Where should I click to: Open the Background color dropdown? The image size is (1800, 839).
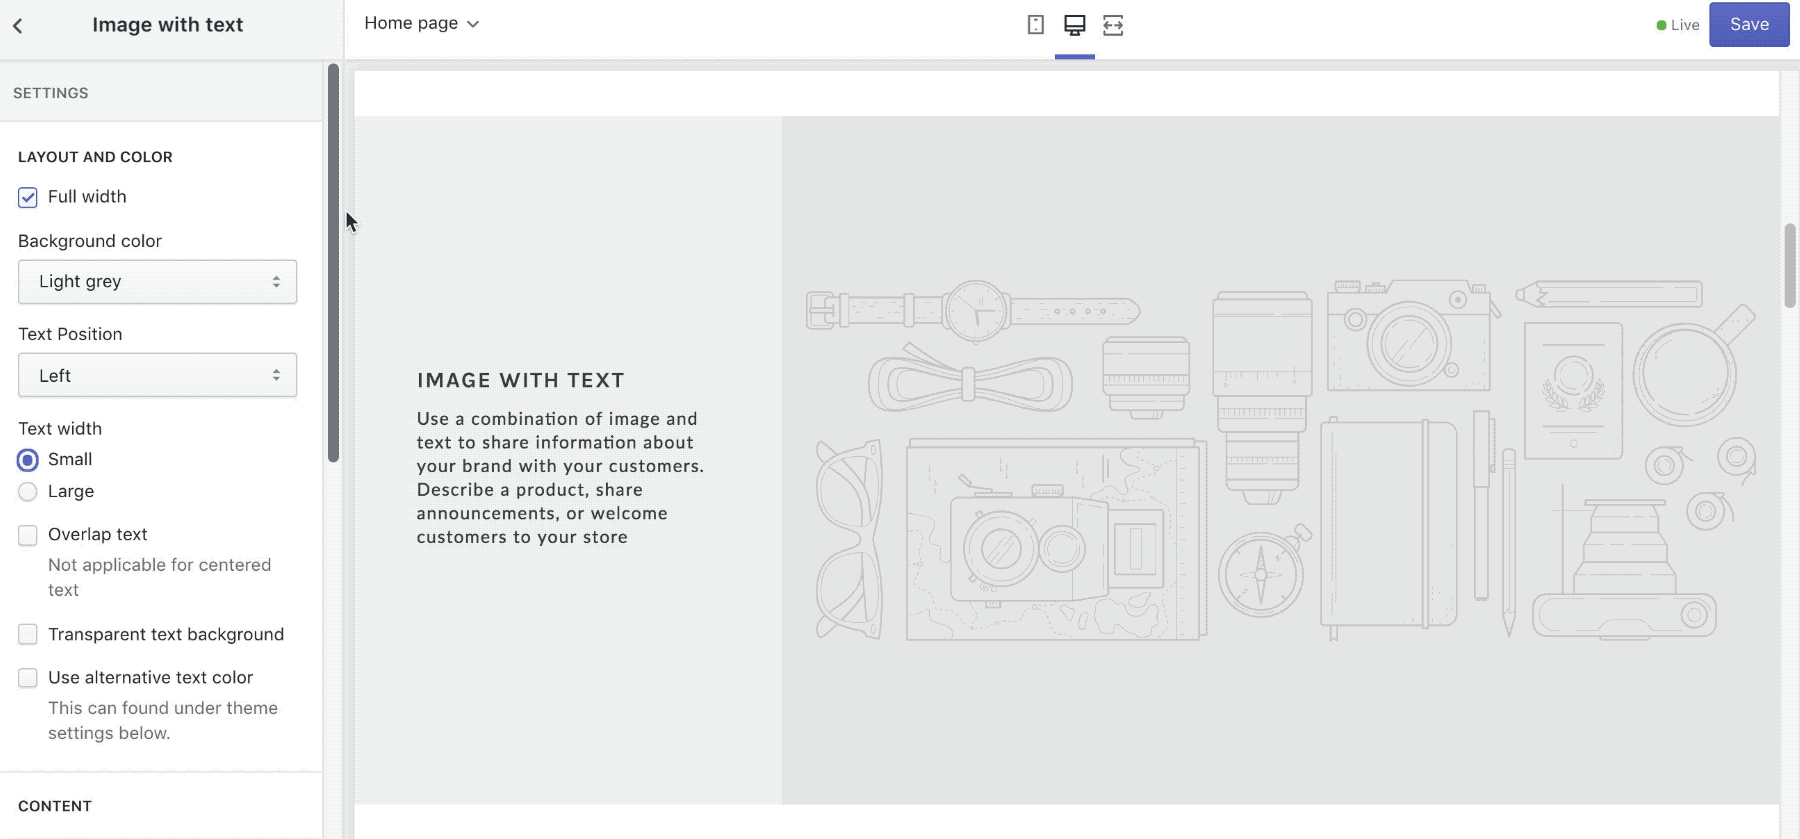(x=158, y=282)
